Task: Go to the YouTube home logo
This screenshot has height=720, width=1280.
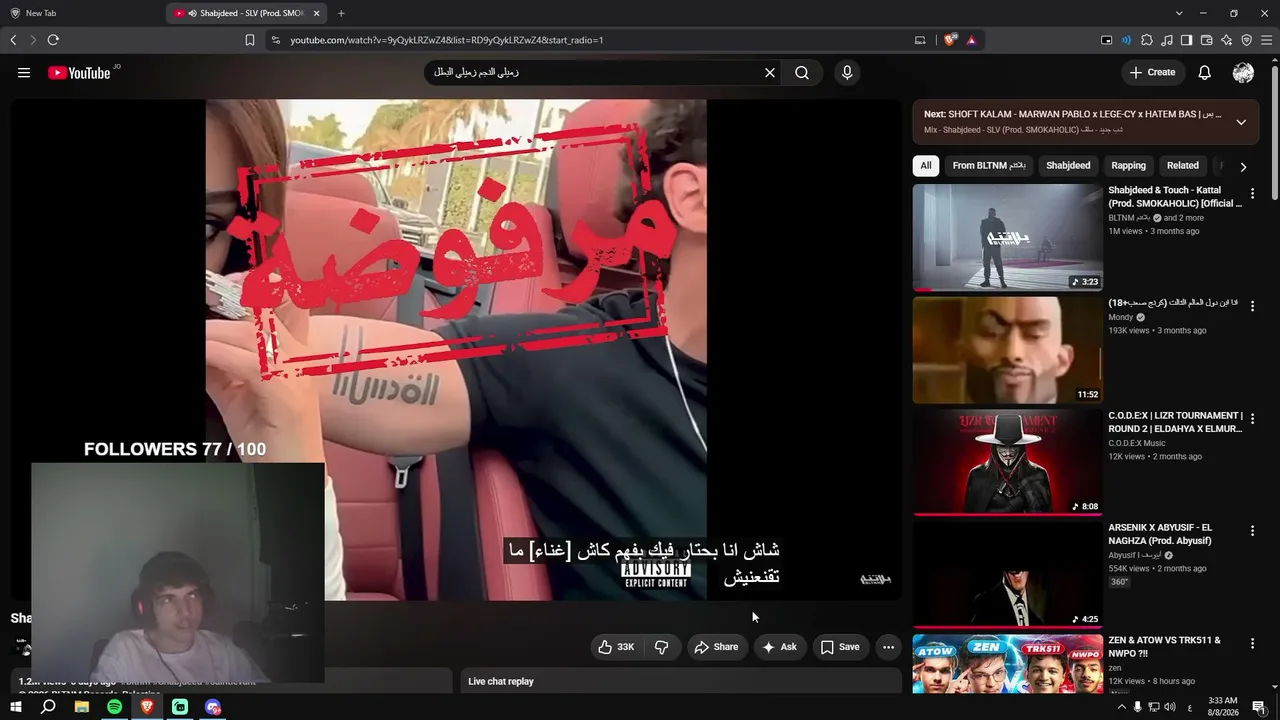Action: coord(79,72)
